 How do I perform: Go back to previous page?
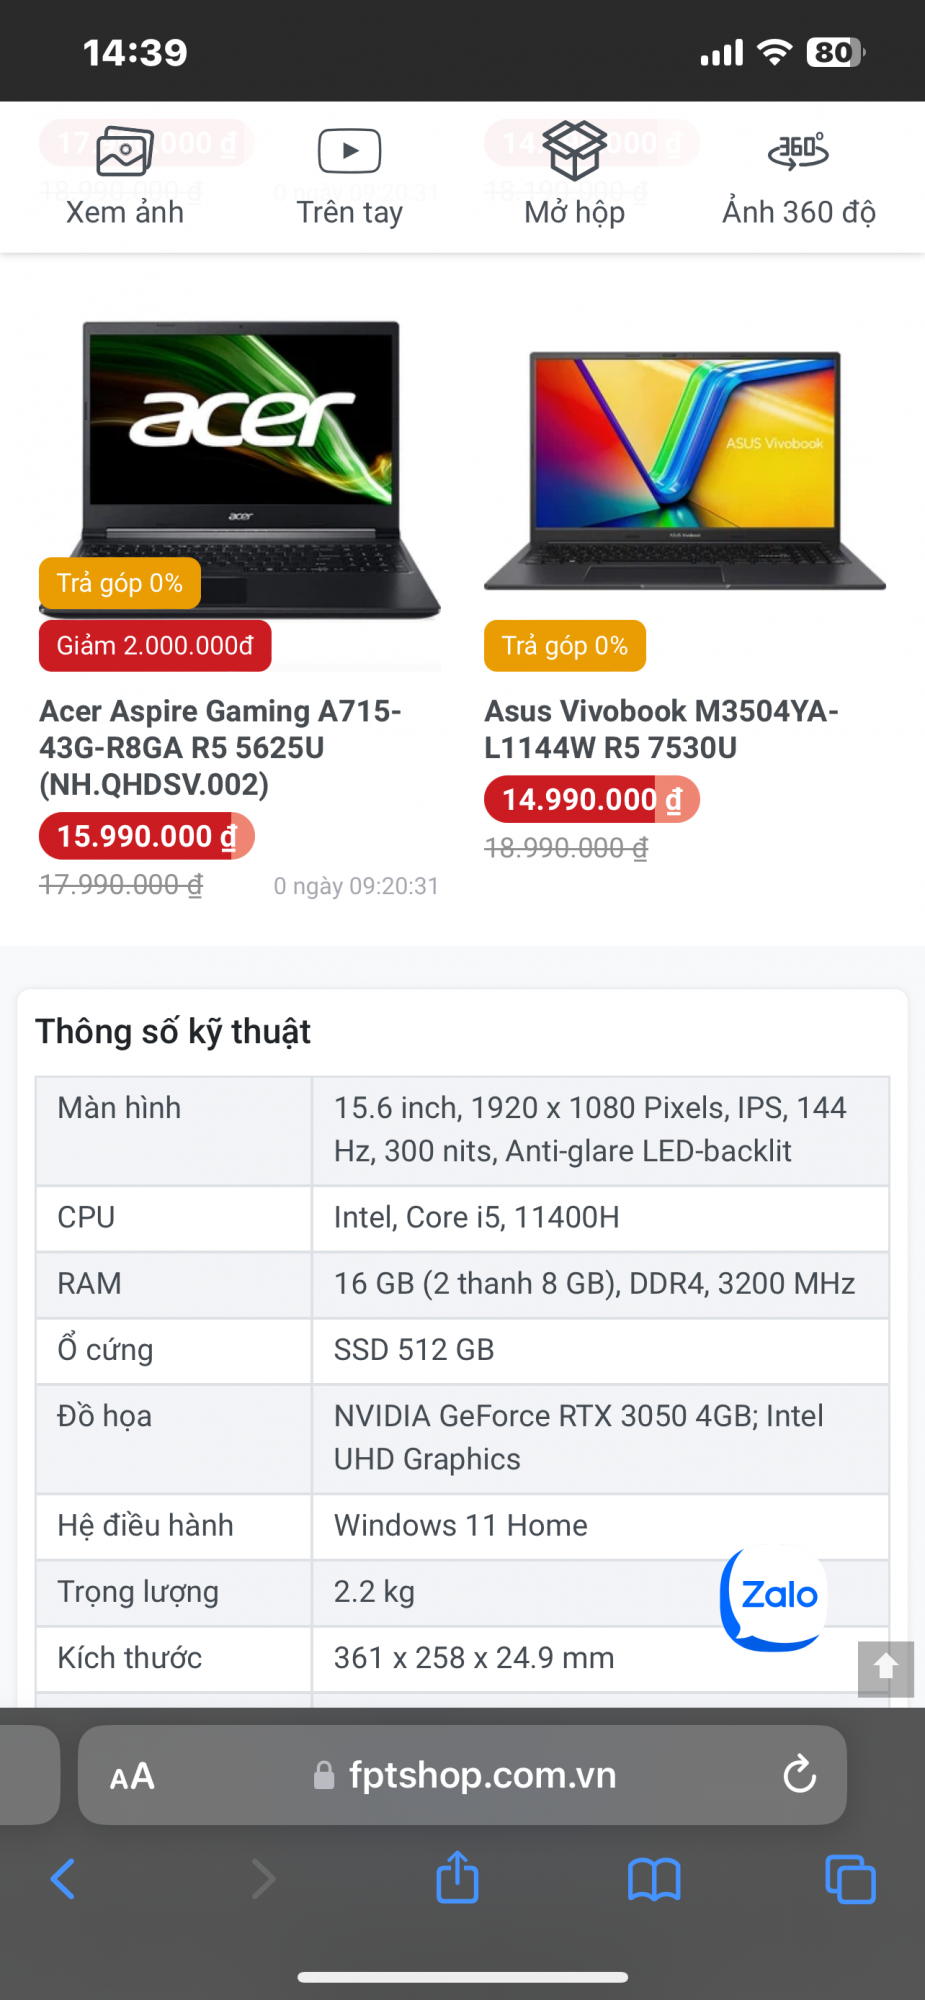click(63, 1879)
